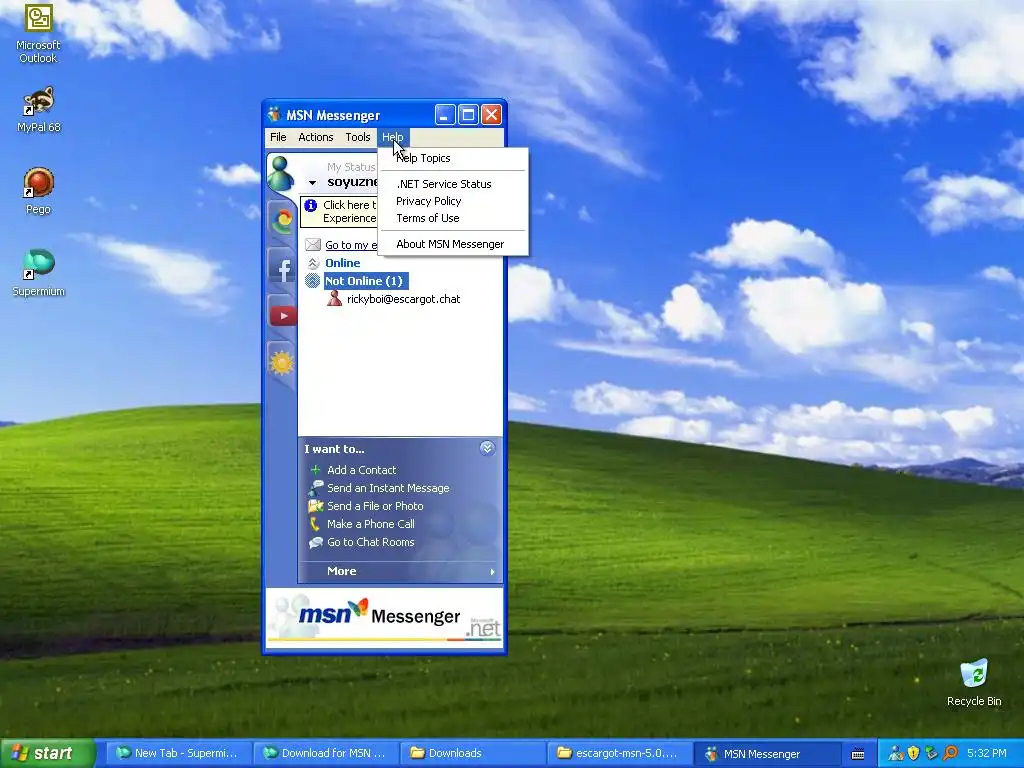Collapse the I want to... panel chevron

(487, 448)
